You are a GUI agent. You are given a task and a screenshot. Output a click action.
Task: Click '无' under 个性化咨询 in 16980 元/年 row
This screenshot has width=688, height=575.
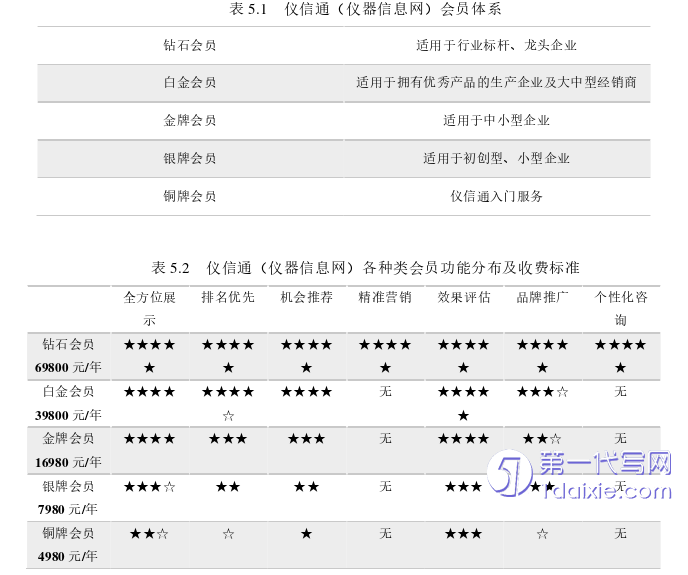point(620,438)
